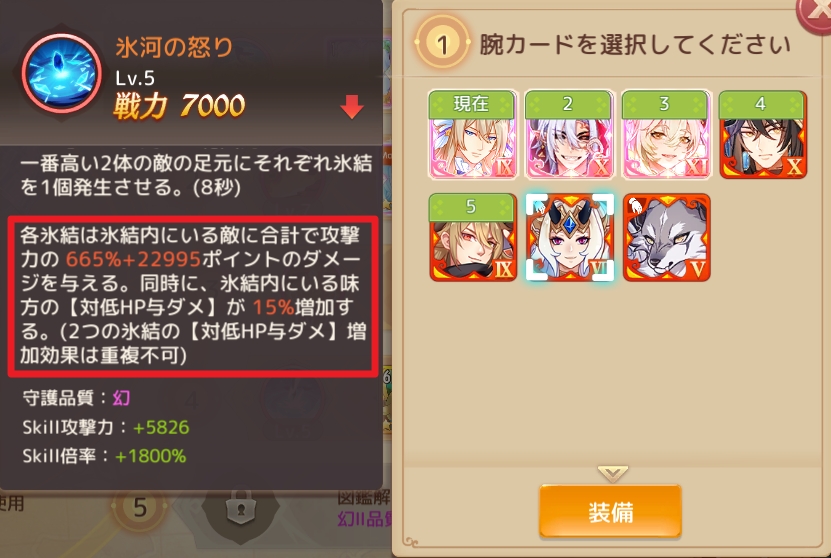Image resolution: width=831 pixels, height=558 pixels.
Task: Click the red-outlined skill description box
Action: click(x=193, y=296)
